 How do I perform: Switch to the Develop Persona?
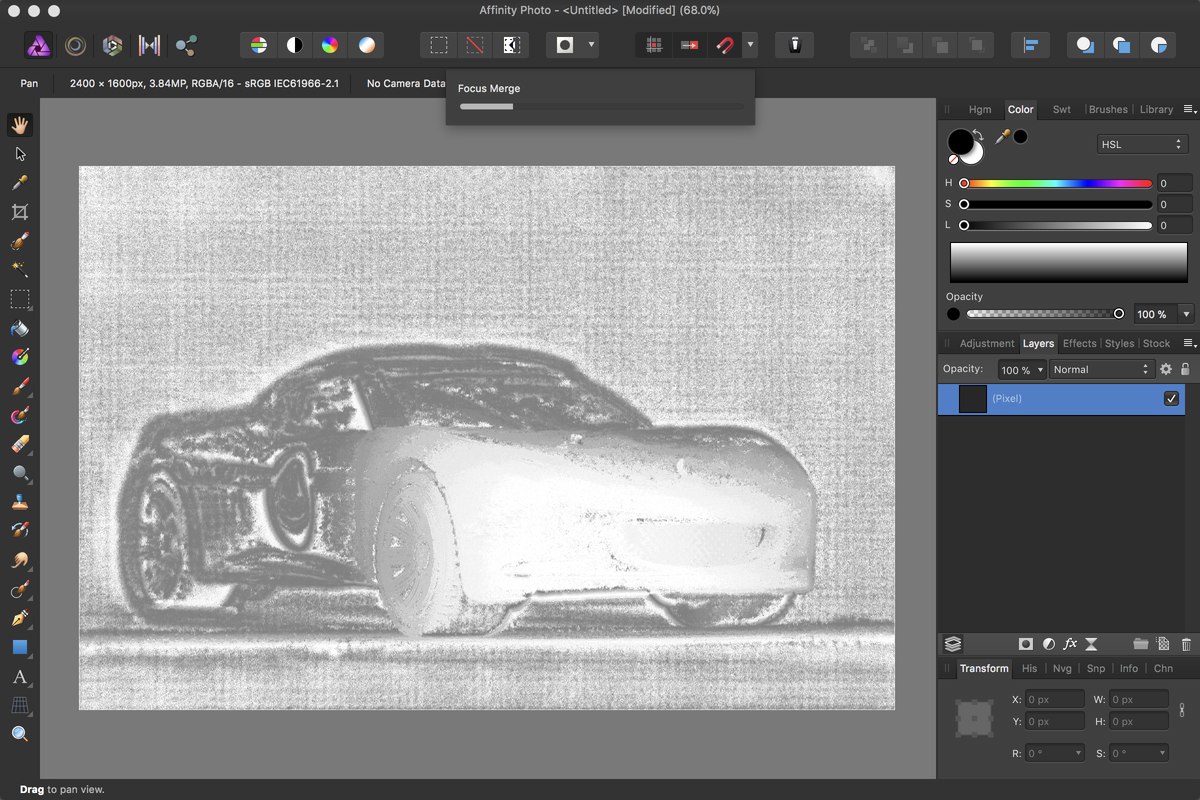click(x=112, y=45)
